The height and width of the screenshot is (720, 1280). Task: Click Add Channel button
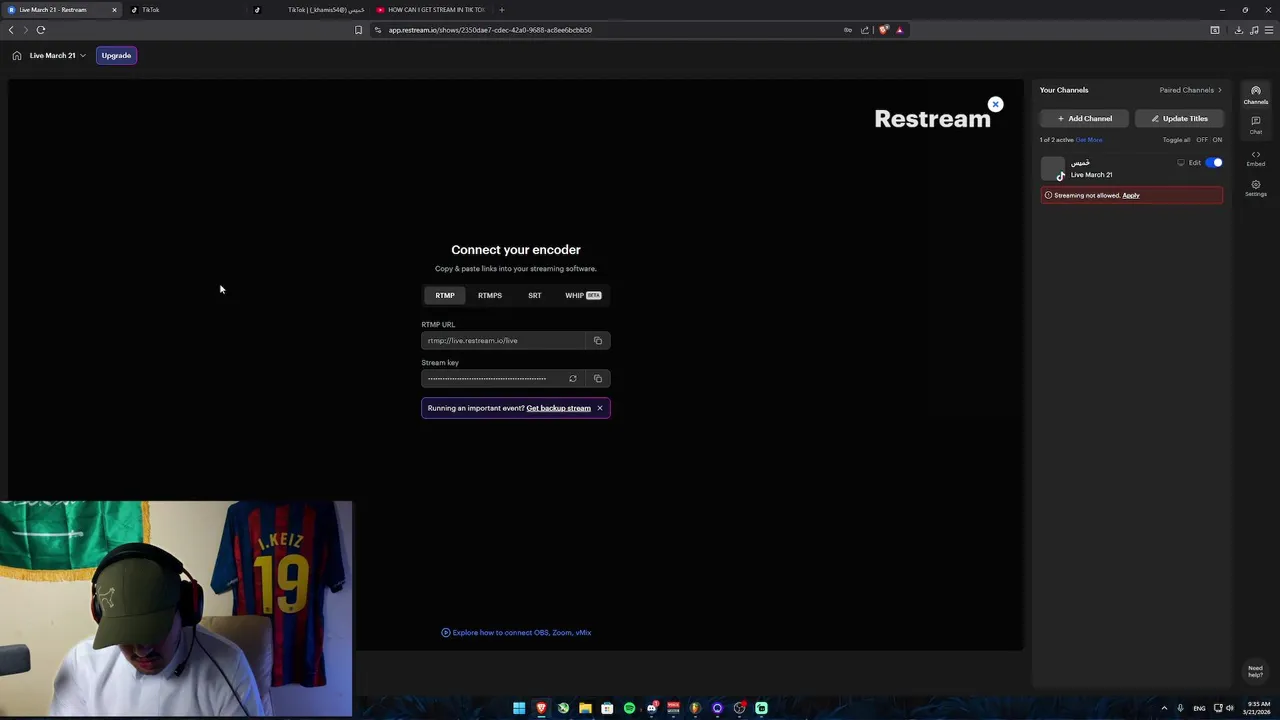1084,119
